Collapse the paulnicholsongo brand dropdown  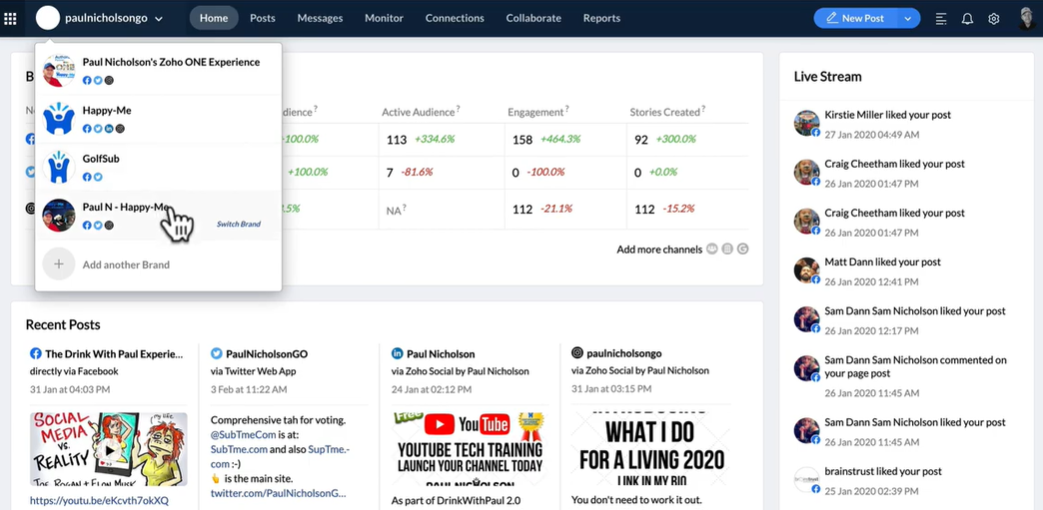159,19
